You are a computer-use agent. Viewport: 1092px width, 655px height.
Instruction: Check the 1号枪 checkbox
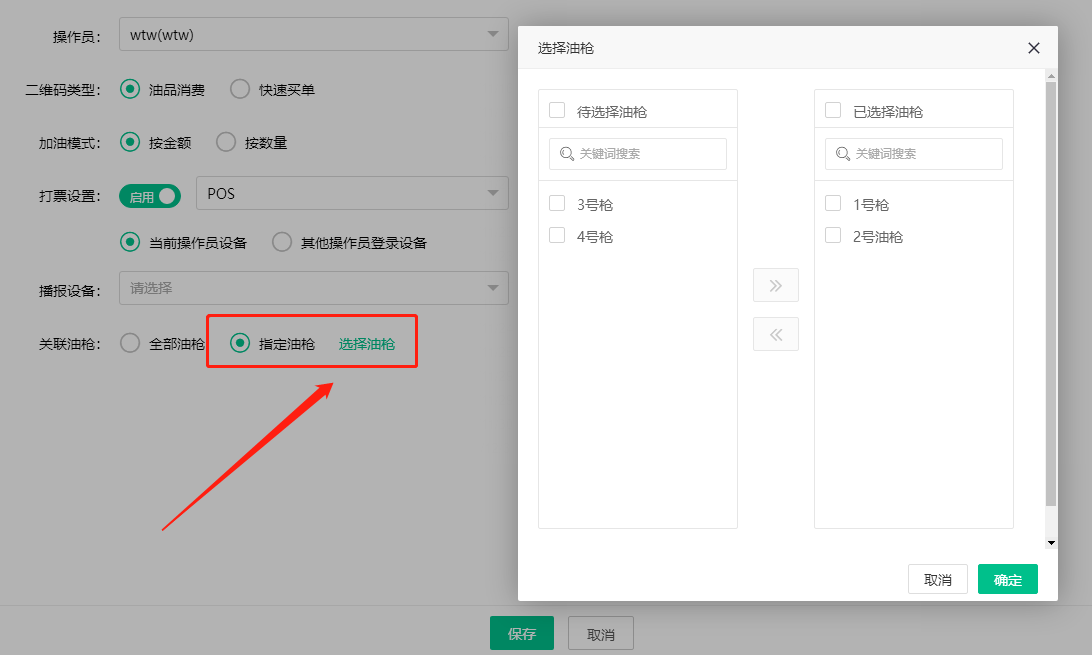[x=833, y=204]
